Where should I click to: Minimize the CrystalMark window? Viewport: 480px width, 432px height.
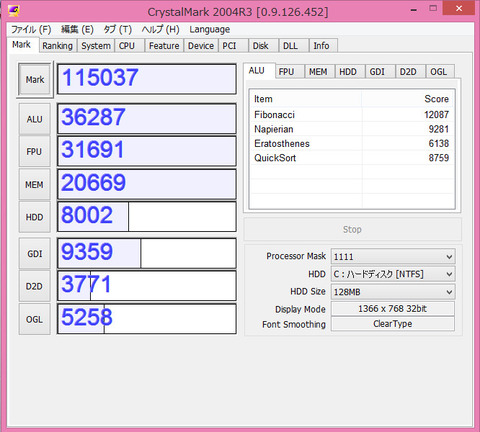[414, 9]
